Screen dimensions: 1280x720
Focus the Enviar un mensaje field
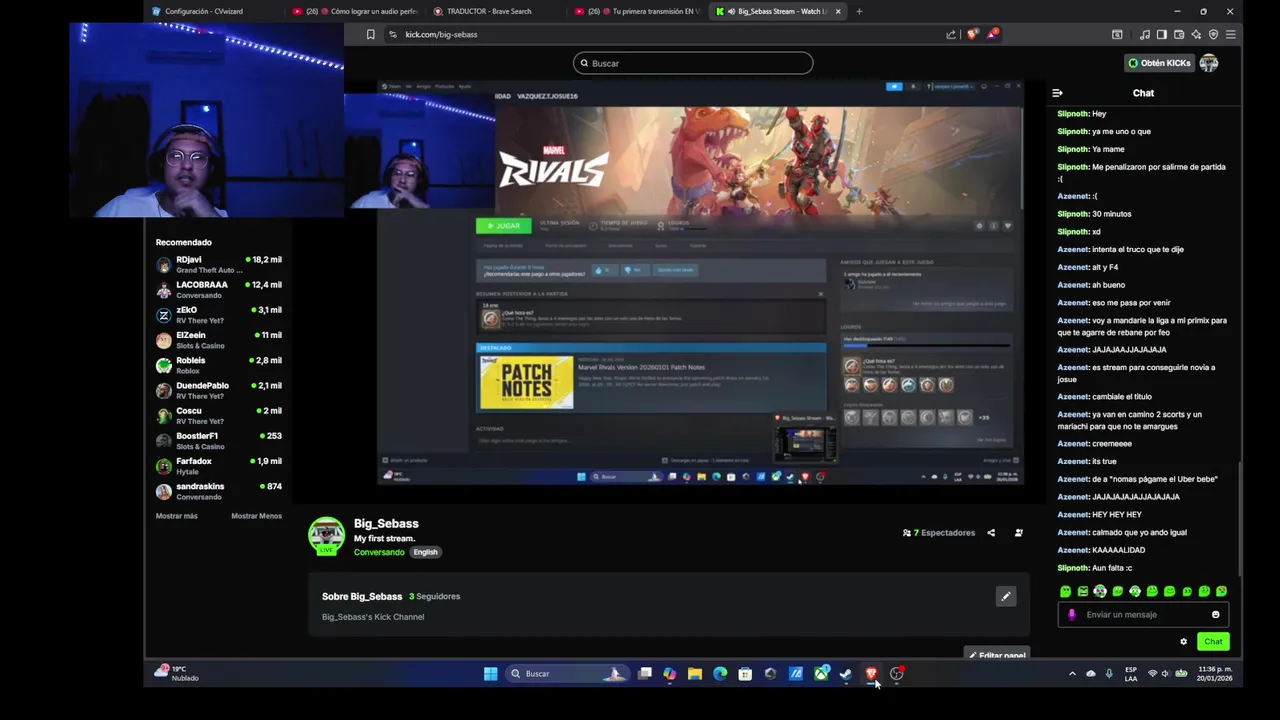(1145, 615)
